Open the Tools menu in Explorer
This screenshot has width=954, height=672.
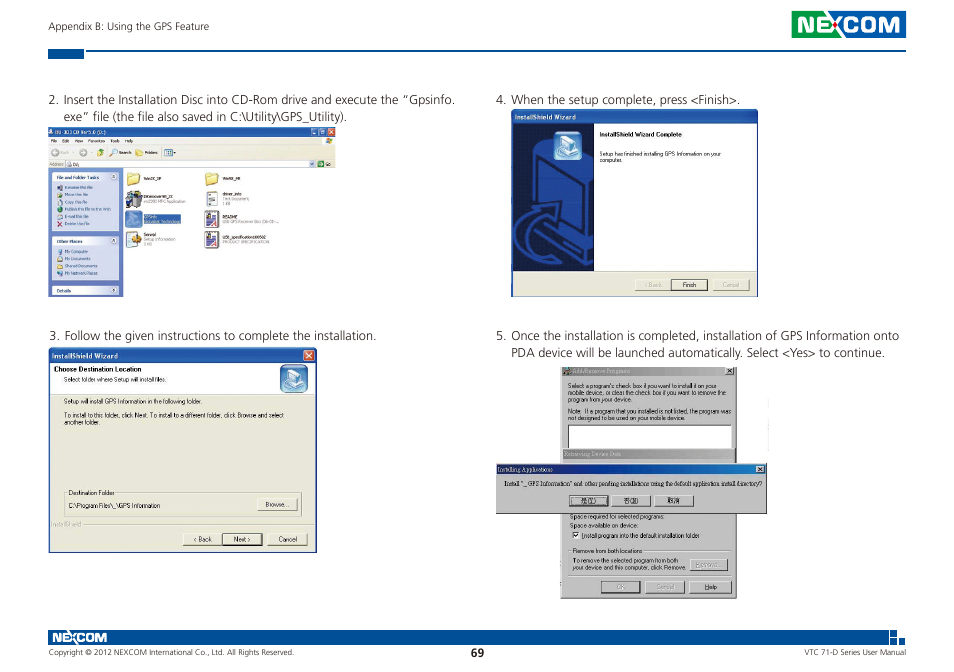click(115, 141)
